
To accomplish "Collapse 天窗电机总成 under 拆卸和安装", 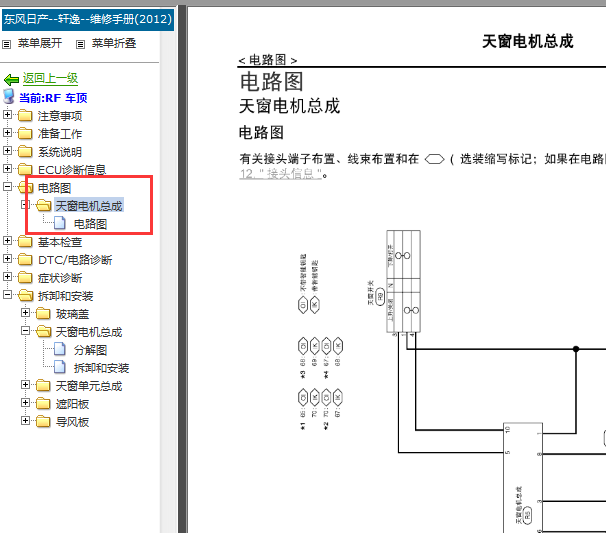I will (x=26, y=330).
